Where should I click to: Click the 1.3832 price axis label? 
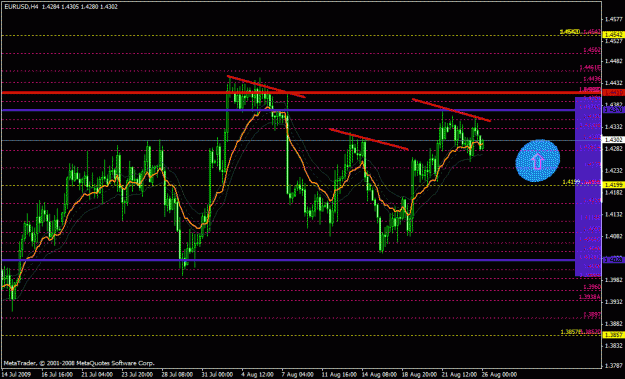coord(613,346)
